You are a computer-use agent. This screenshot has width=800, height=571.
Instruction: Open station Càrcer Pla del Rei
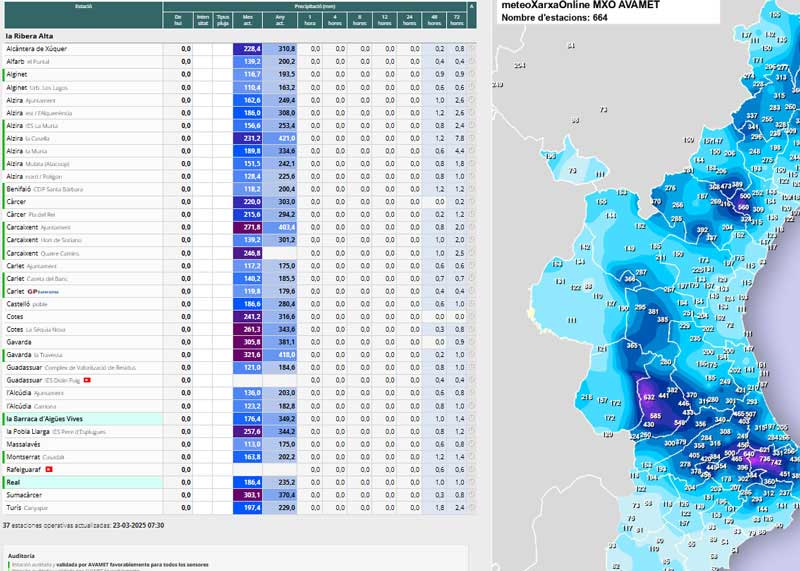31,215
